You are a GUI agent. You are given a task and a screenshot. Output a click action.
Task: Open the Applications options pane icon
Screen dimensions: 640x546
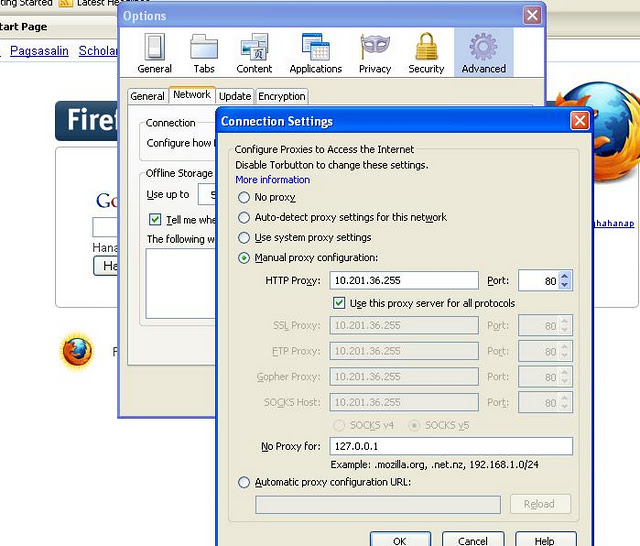point(316,53)
